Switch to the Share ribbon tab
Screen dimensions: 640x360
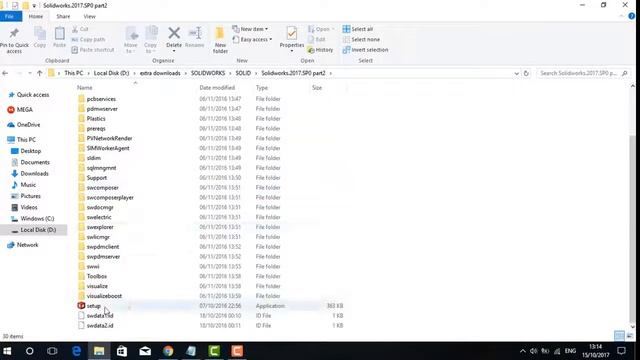[x=63, y=16]
